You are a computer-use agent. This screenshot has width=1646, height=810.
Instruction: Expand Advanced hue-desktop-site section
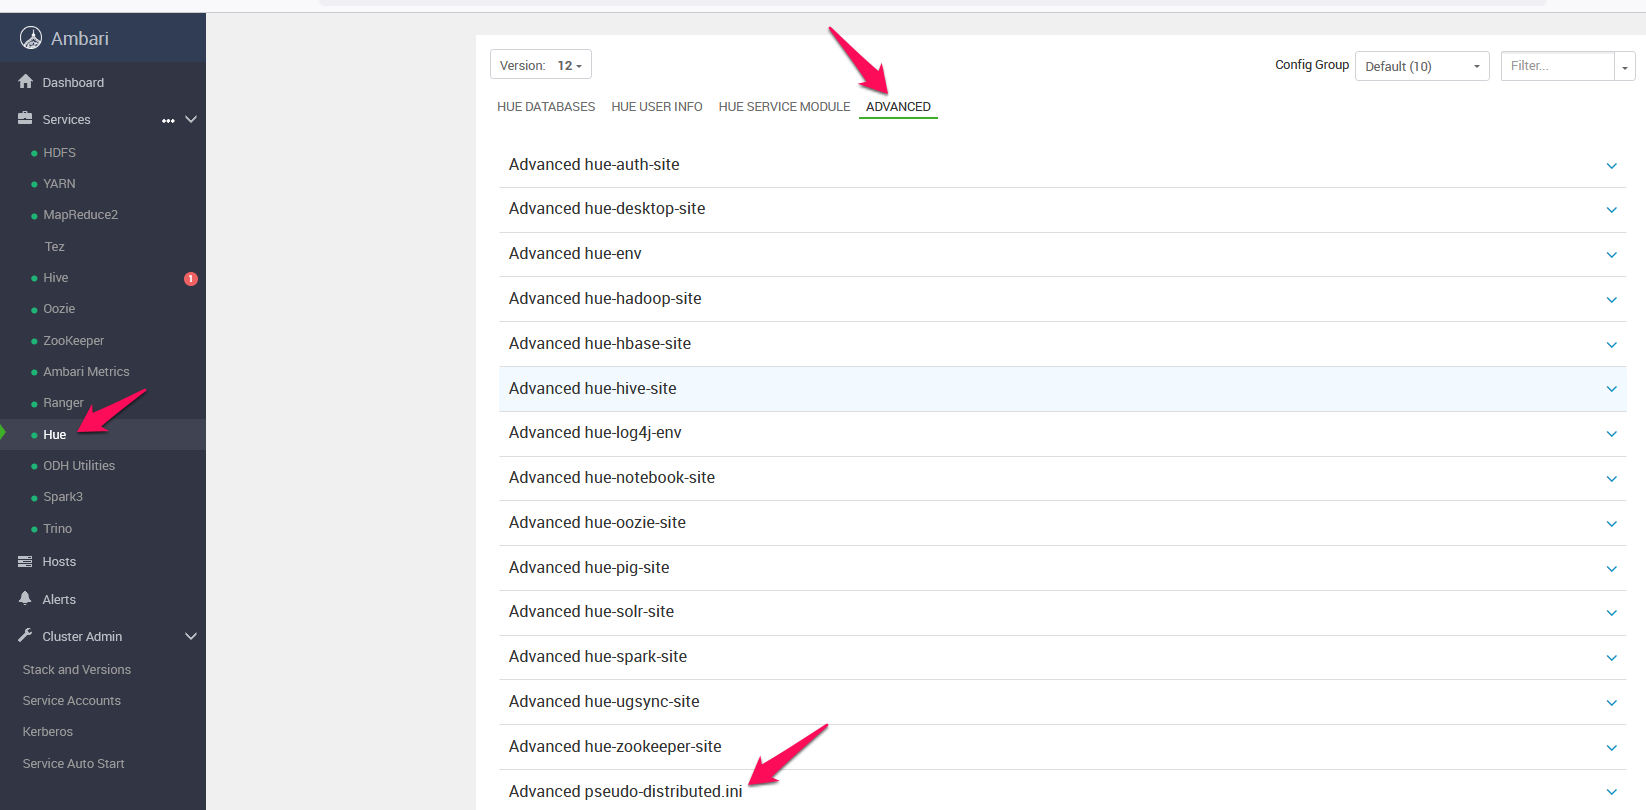tap(1062, 210)
